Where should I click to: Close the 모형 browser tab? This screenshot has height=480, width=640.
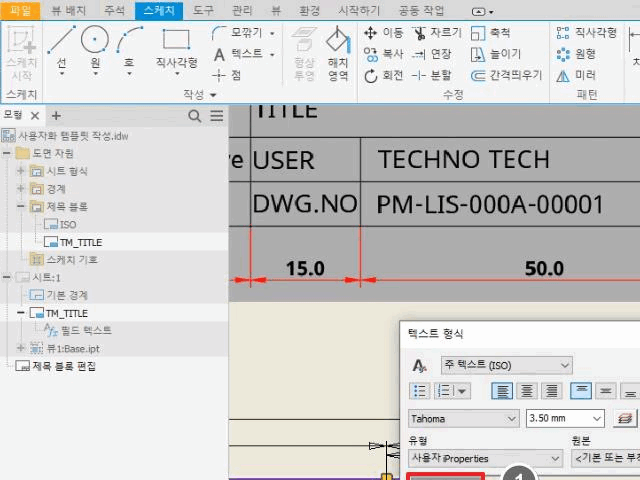point(35,116)
